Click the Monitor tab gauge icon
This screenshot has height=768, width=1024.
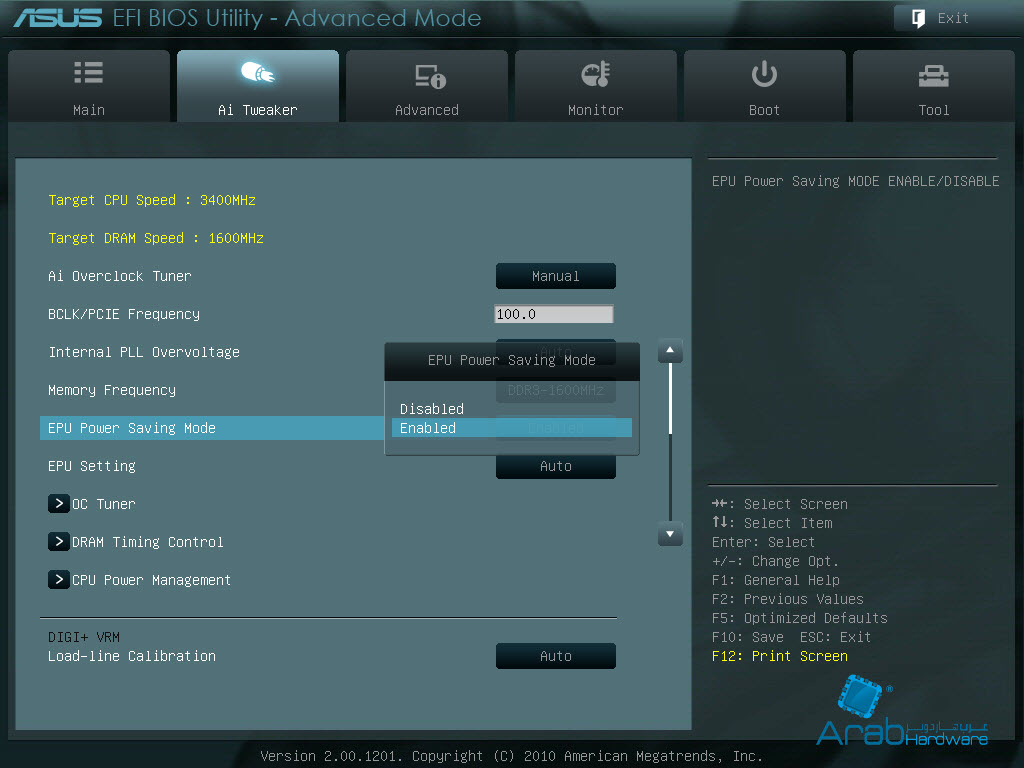click(x=595, y=74)
